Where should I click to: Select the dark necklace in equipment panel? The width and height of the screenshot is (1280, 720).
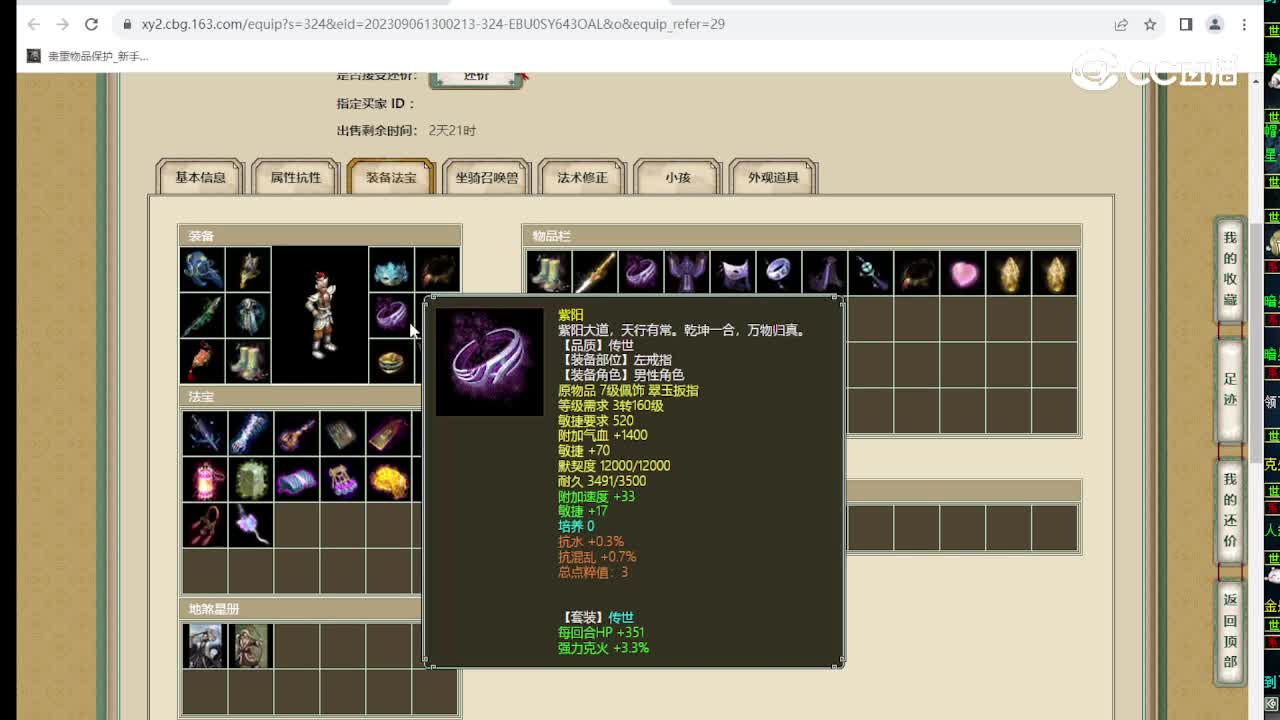pos(437,270)
